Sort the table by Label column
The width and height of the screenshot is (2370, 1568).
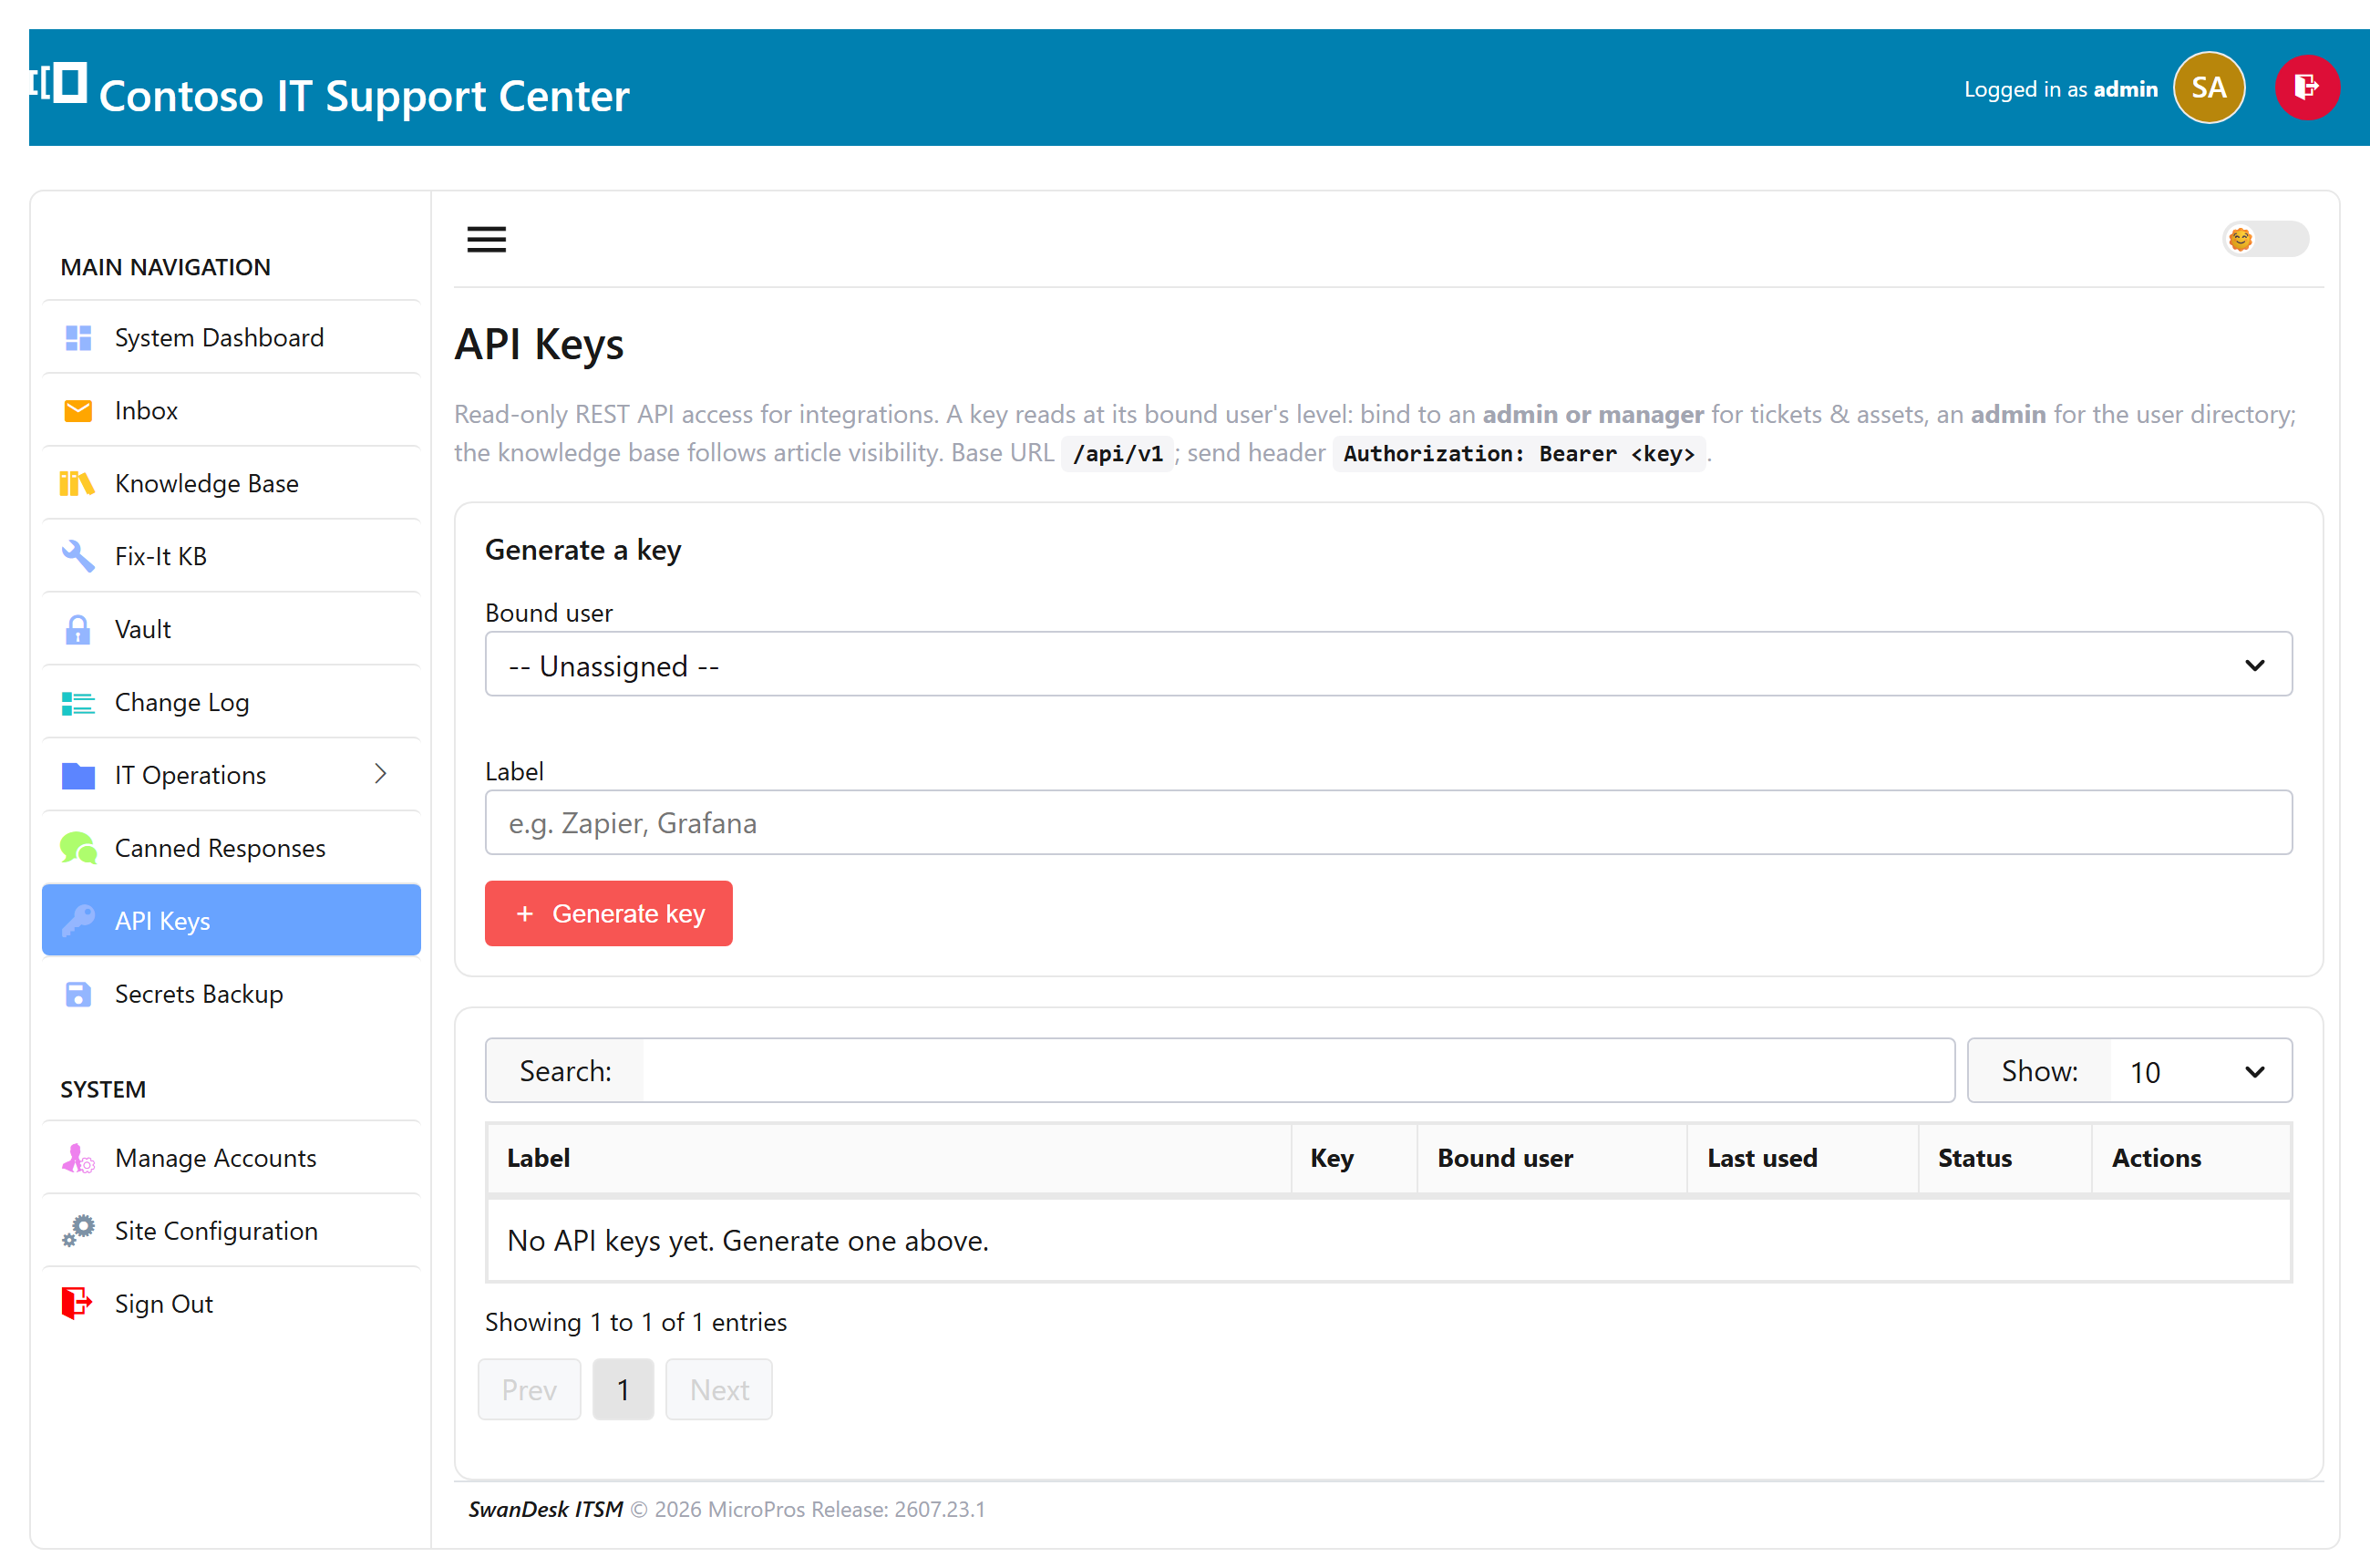coord(888,1159)
